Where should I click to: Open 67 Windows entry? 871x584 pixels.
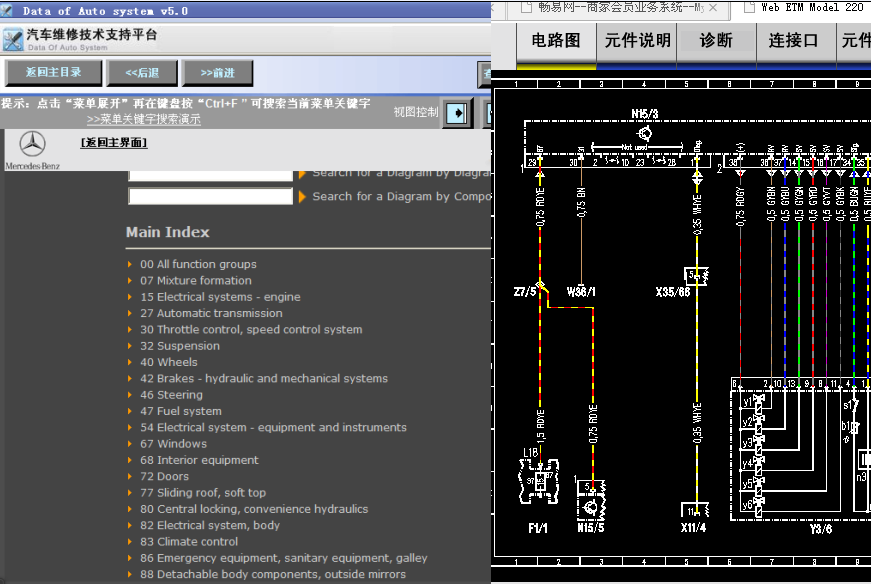173,444
